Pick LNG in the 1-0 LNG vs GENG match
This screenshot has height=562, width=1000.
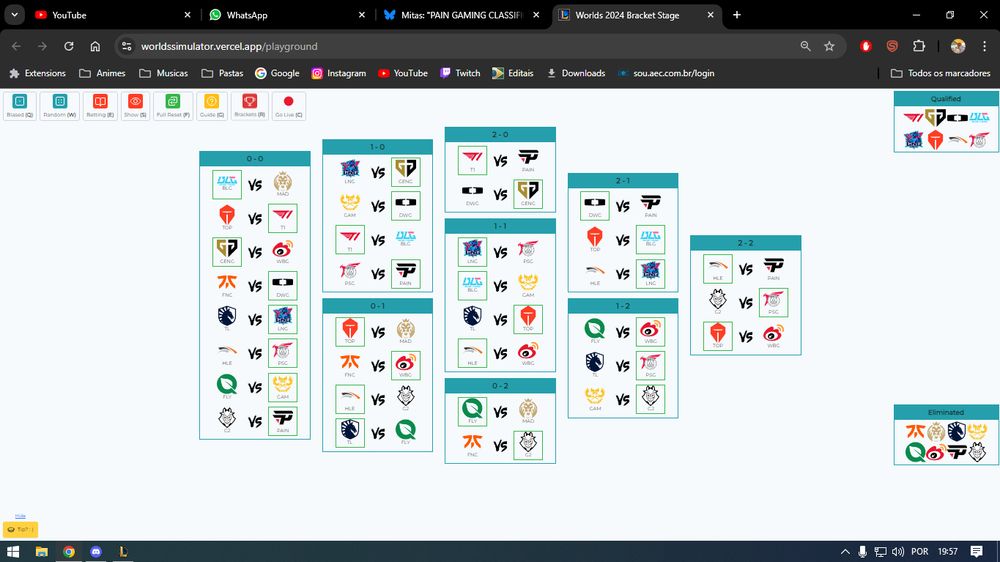point(350,172)
